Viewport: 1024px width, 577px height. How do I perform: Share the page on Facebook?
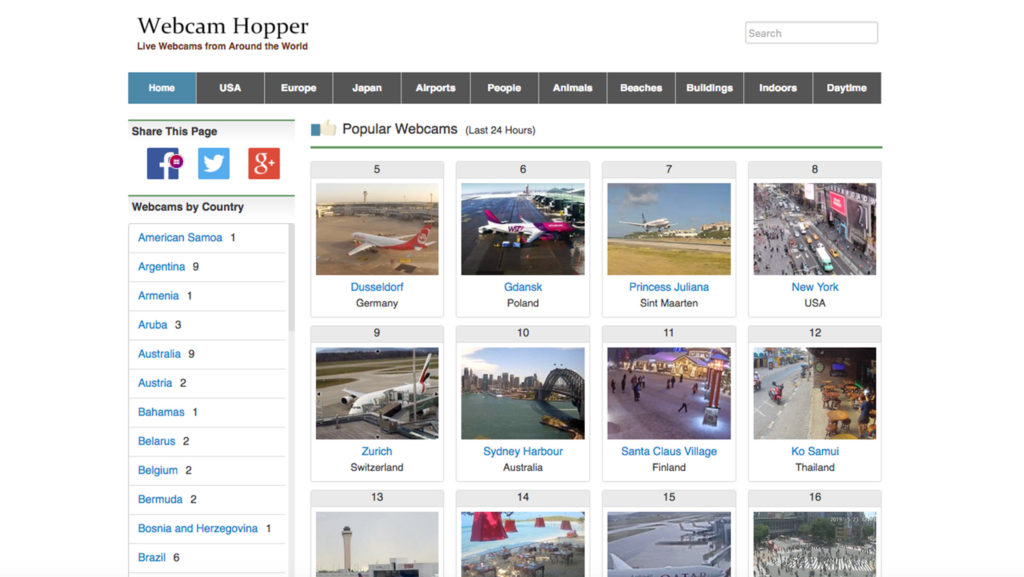click(x=163, y=163)
